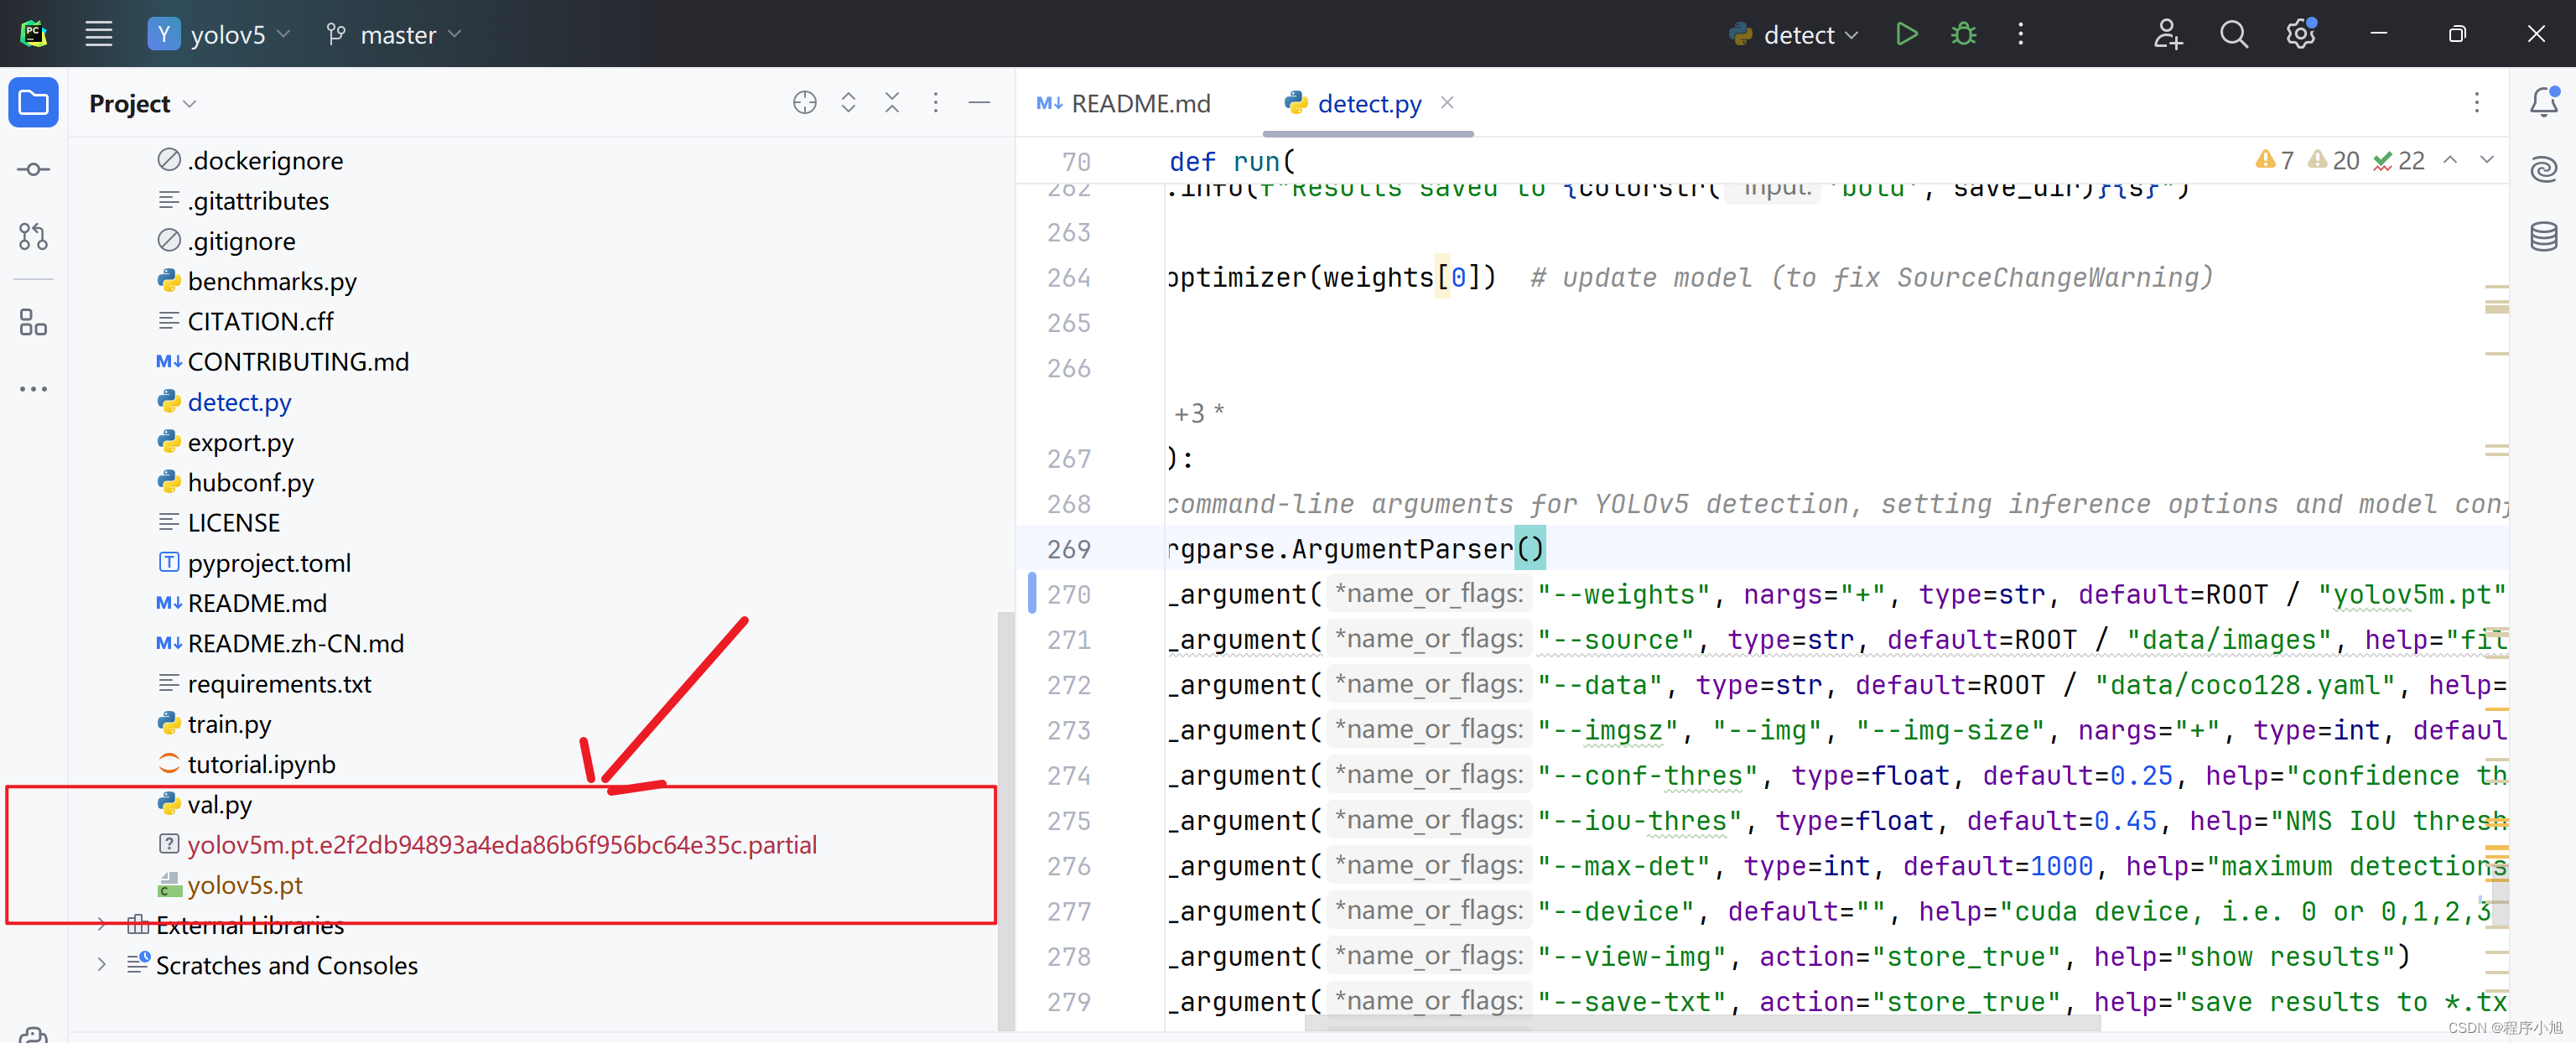The height and width of the screenshot is (1043, 2576).
Task: Open train.py in project tree
Action: click(x=229, y=724)
